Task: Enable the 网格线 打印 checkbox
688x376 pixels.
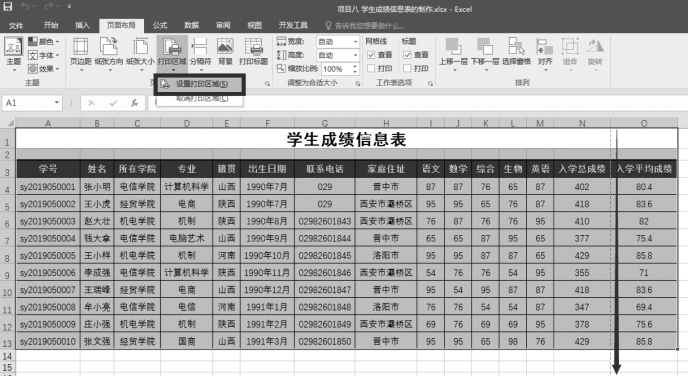Action: [371, 68]
